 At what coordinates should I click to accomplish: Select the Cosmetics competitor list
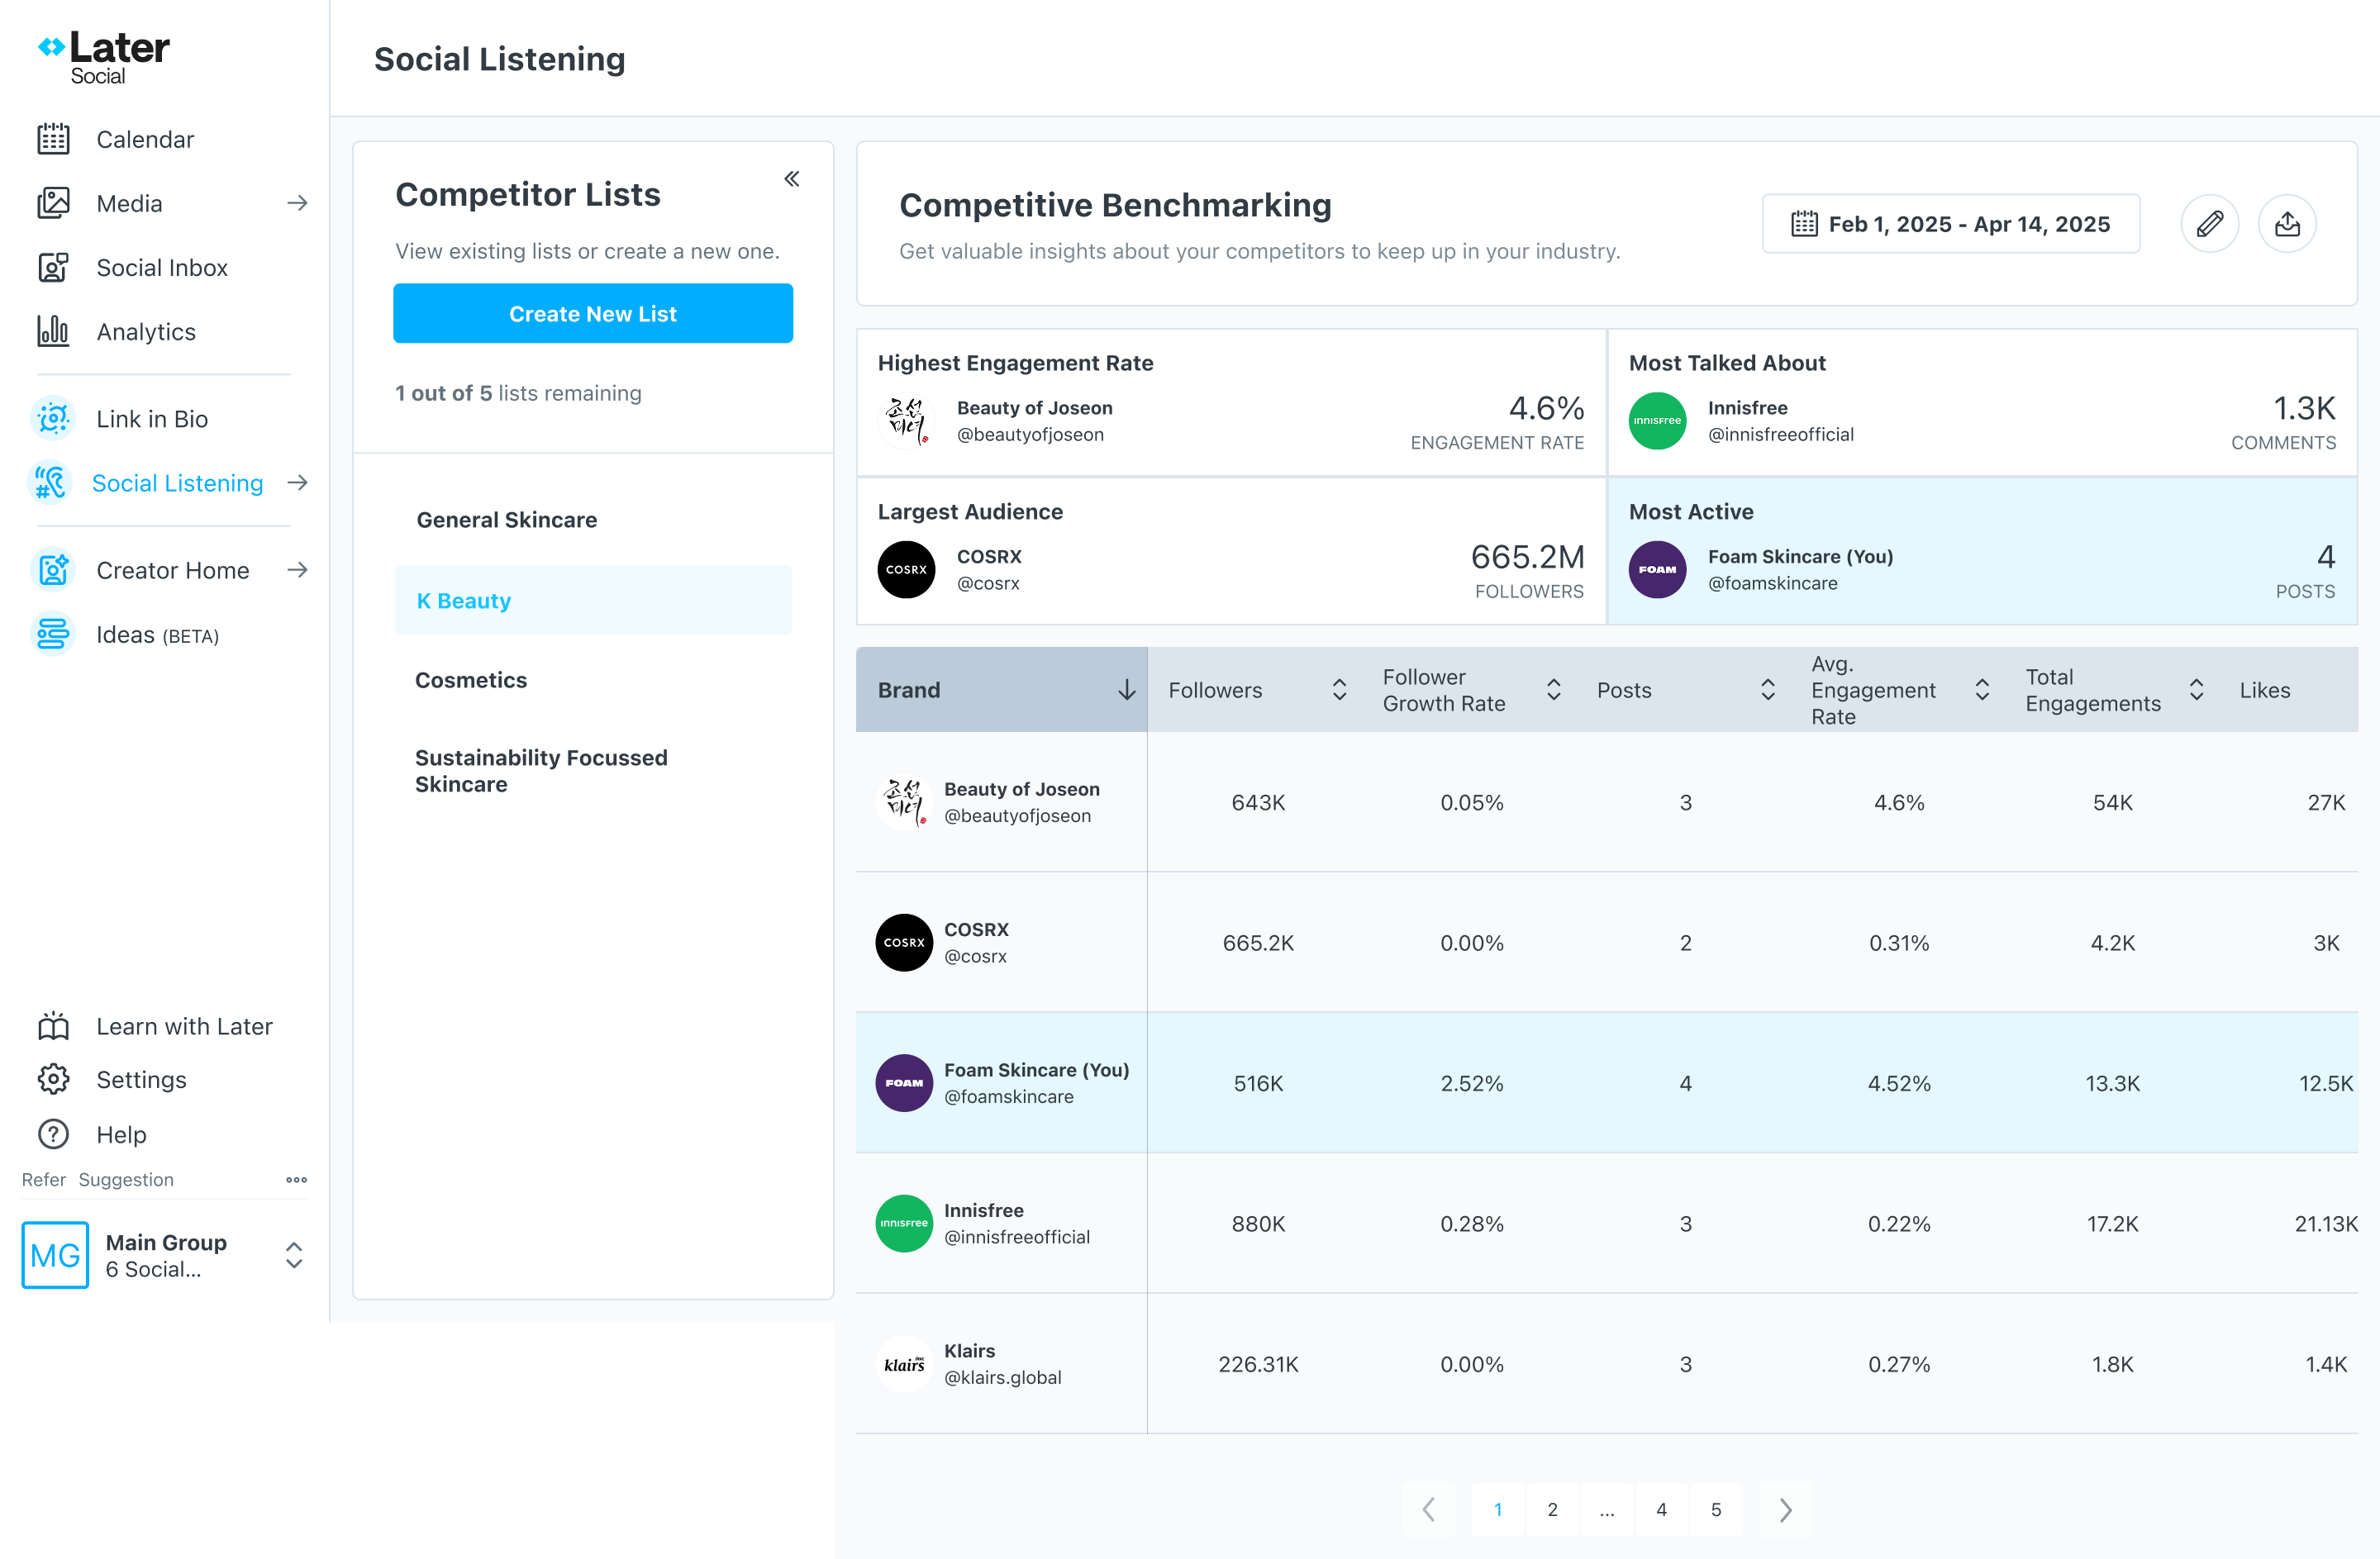click(x=471, y=680)
